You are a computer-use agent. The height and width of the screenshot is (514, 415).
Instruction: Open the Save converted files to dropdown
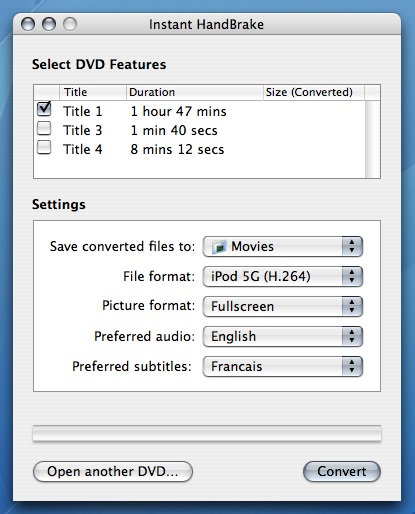[283, 247]
